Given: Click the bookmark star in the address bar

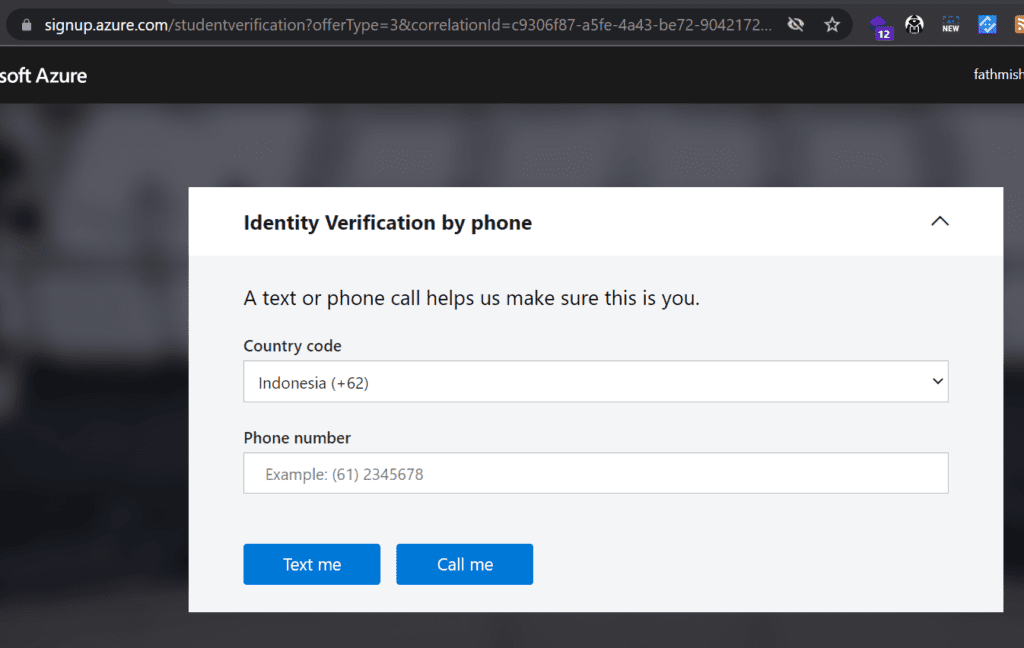Looking at the screenshot, I should tap(833, 24).
